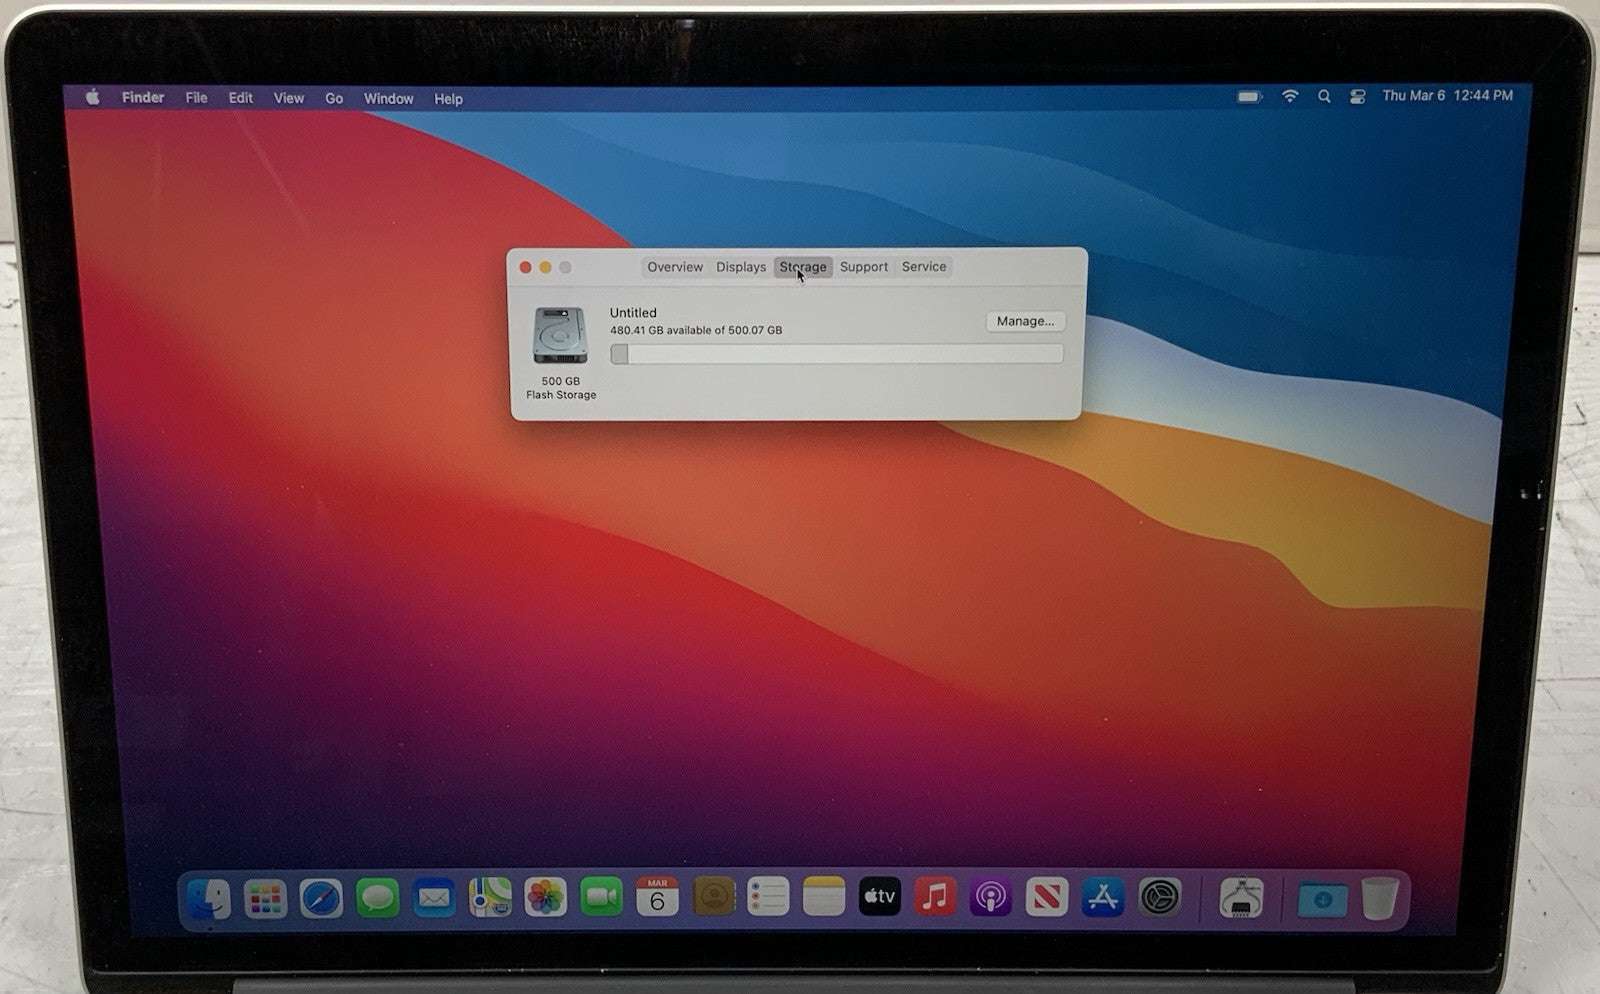This screenshot has height=994, width=1600.
Task: Click the date and time in menu bar
Action: [x=1447, y=96]
